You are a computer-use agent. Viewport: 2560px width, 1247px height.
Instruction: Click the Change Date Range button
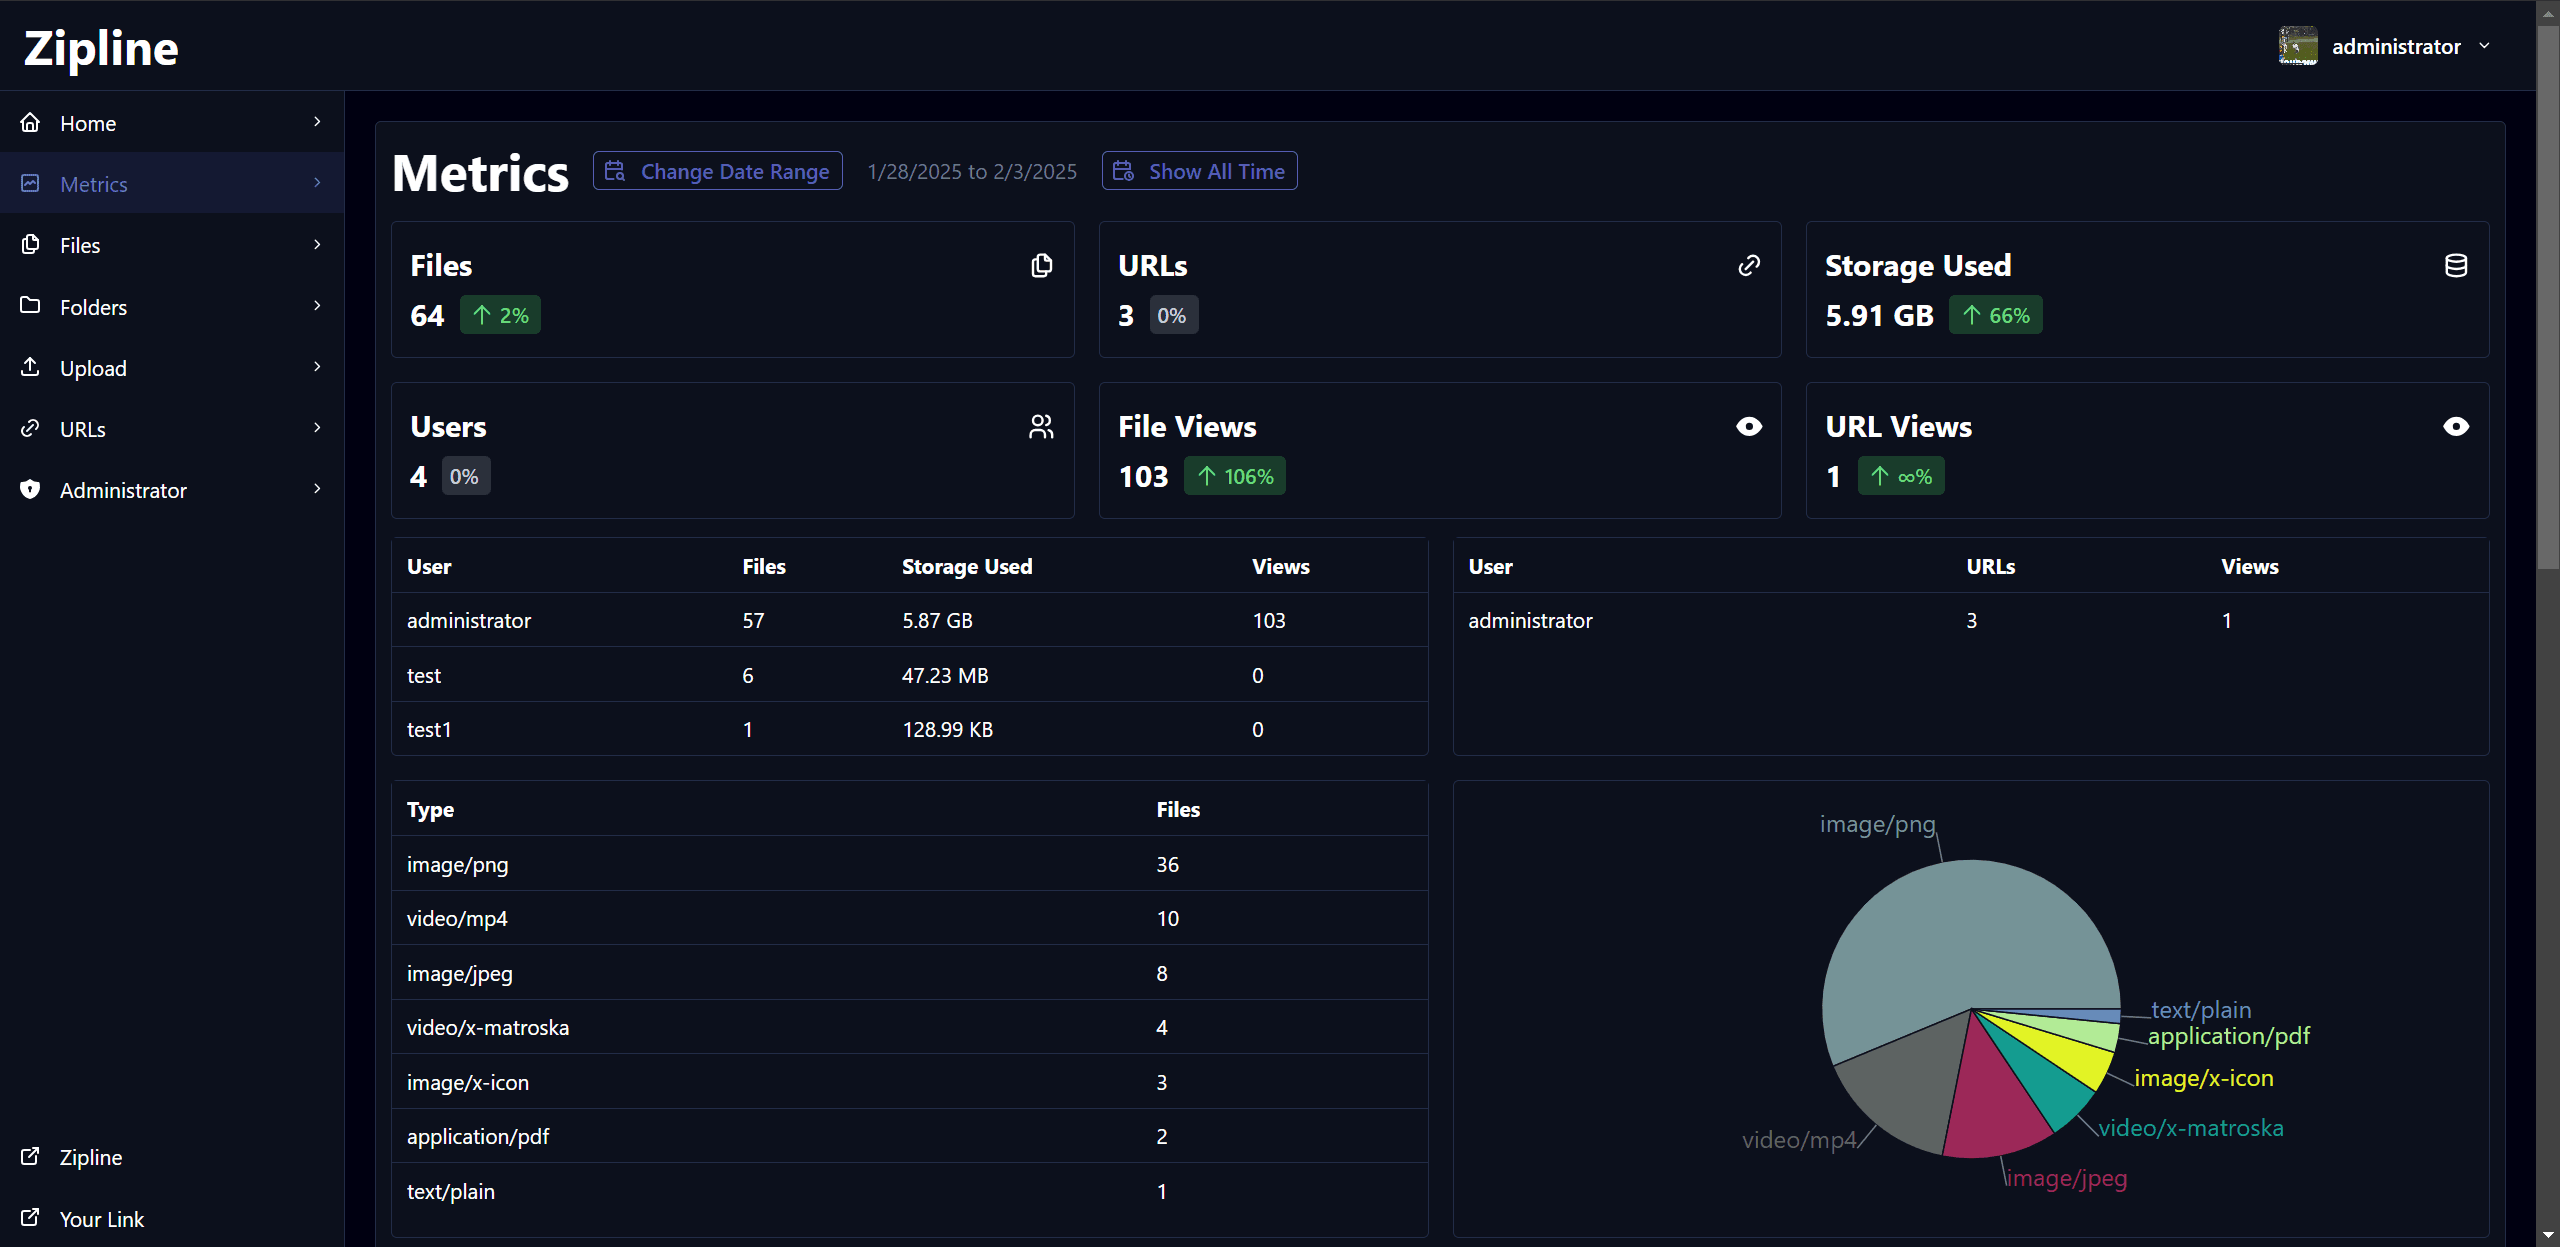pos(717,170)
